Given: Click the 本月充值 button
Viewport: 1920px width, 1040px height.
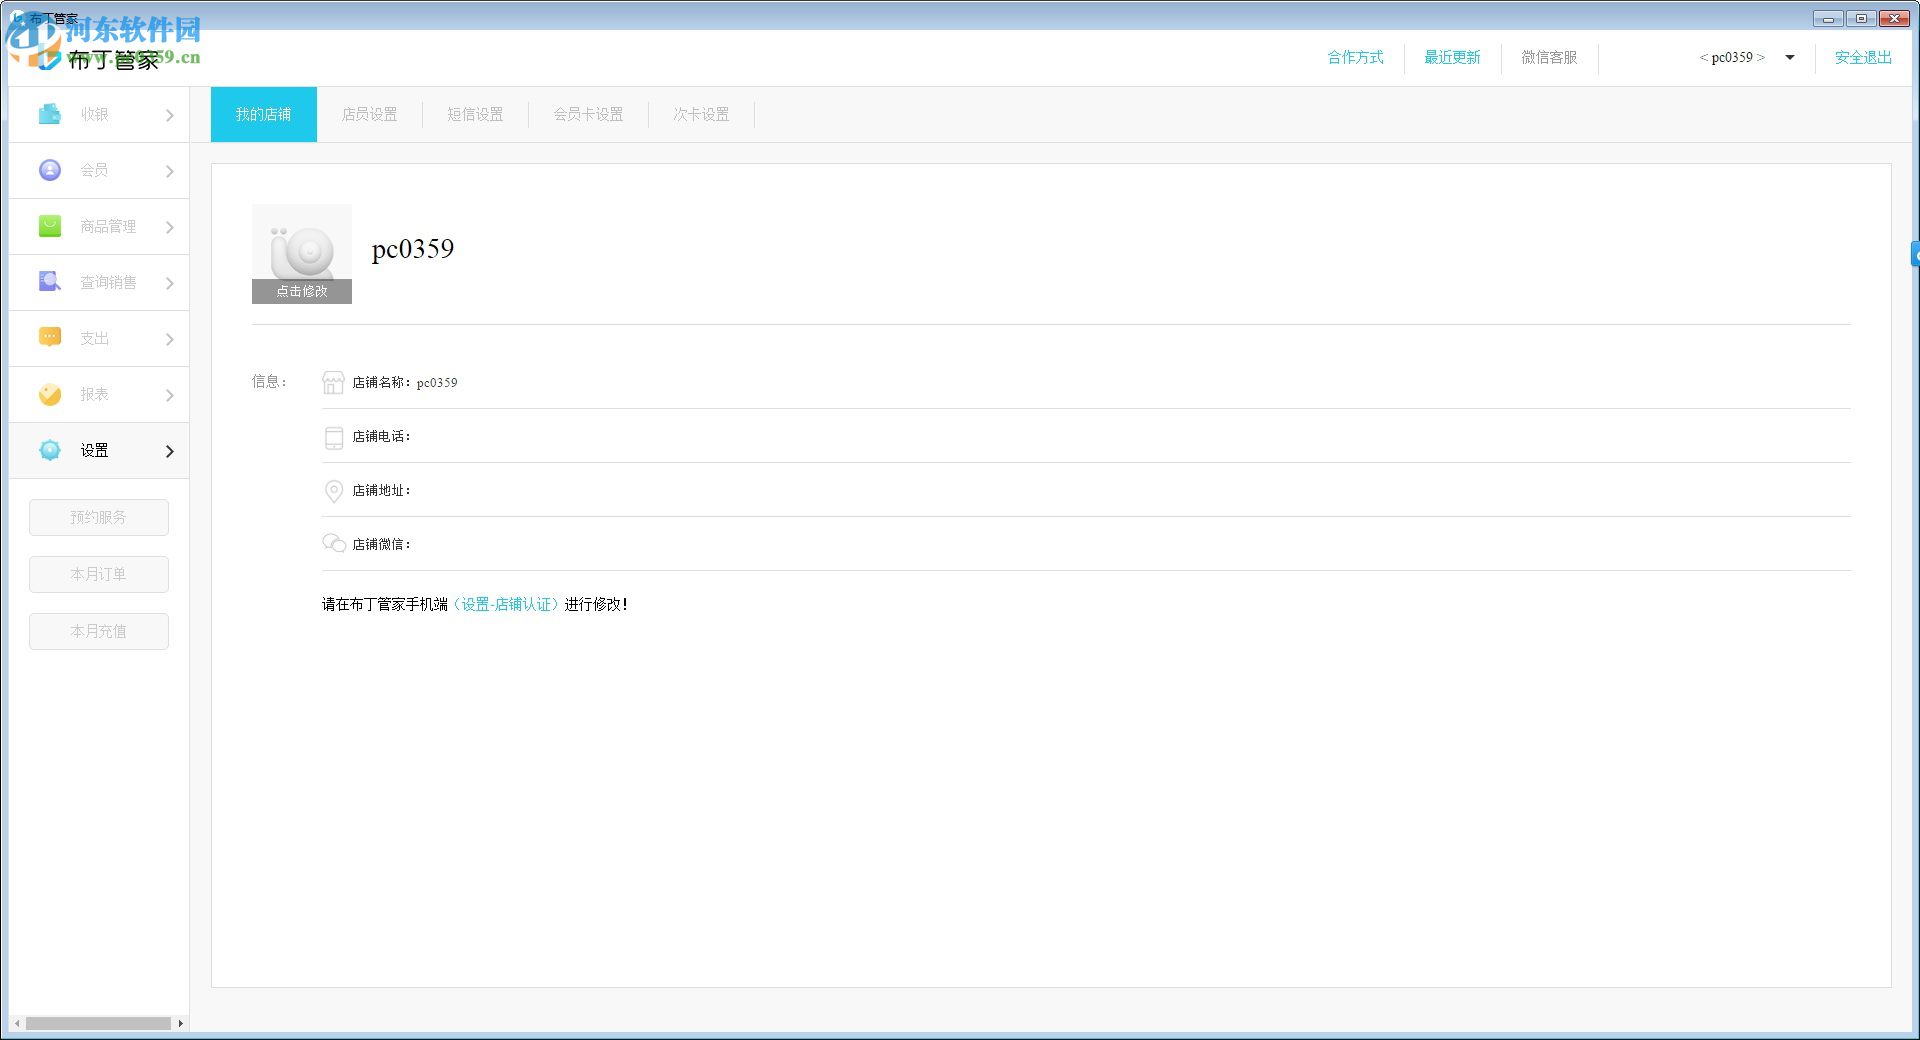Looking at the screenshot, I should 99,631.
